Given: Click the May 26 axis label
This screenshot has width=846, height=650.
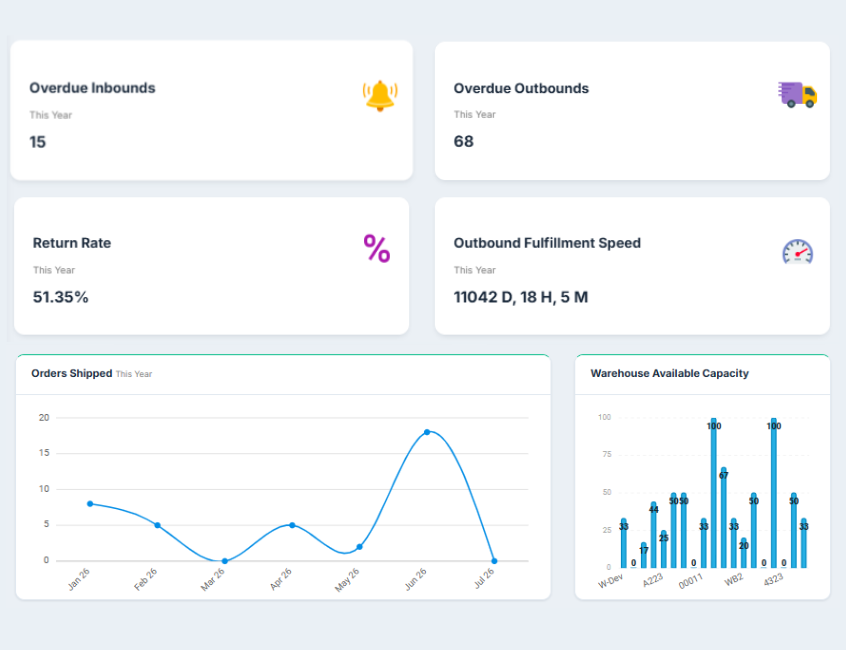Looking at the screenshot, I should [x=347, y=580].
